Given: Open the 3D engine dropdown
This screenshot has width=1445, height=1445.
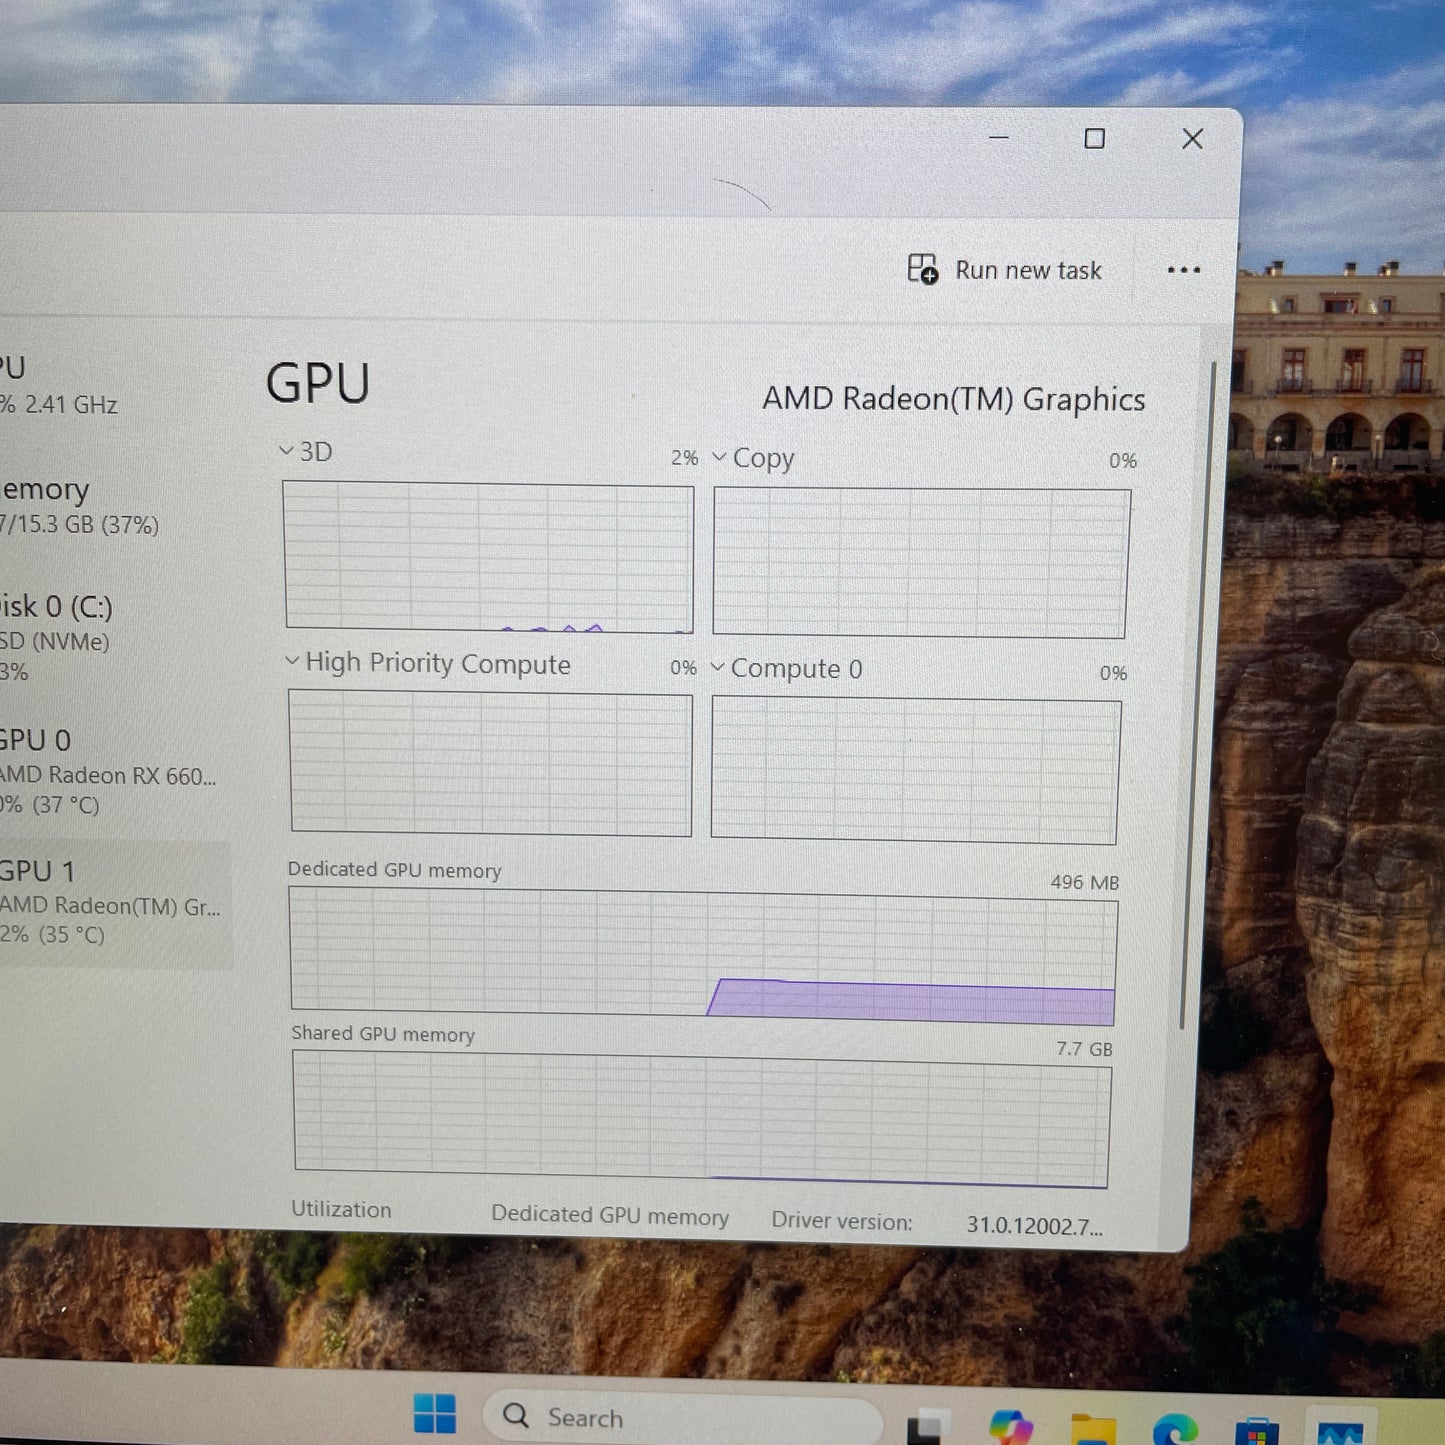Looking at the screenshot, I should click(x=286, y=451).
